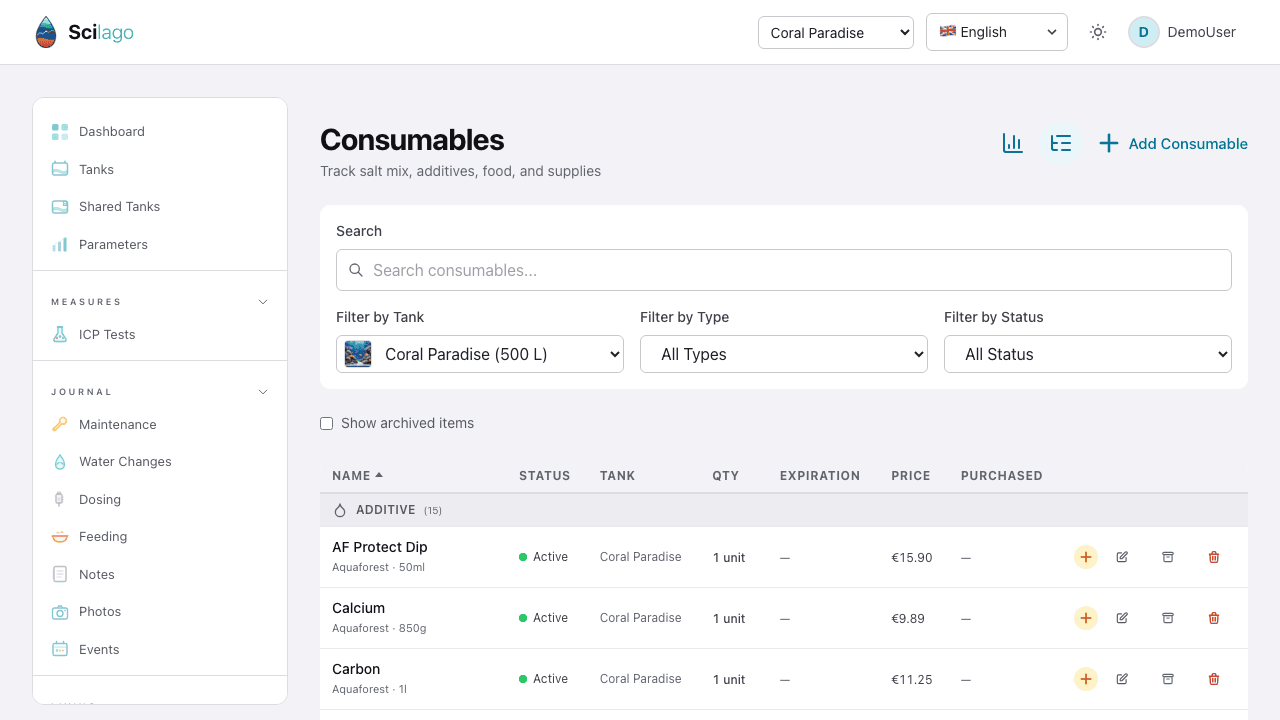Viewport: 1280px width, 720px height.
Task: Collapse the Additive group row
Action: point(784,510)
